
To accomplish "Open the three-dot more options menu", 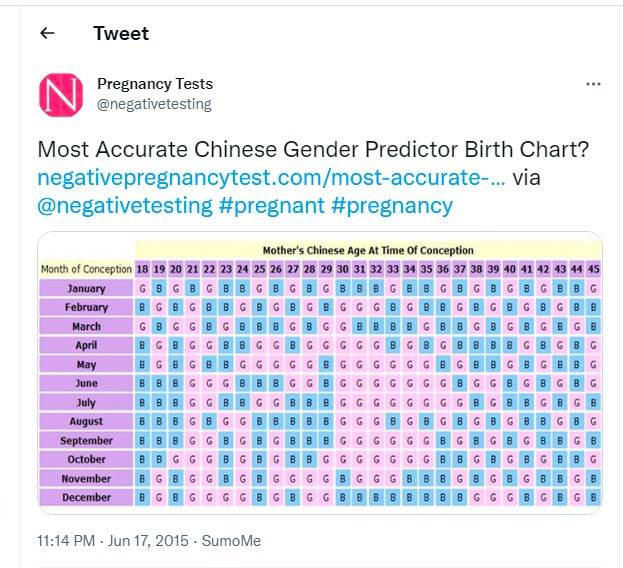I will tap(593, 84).
